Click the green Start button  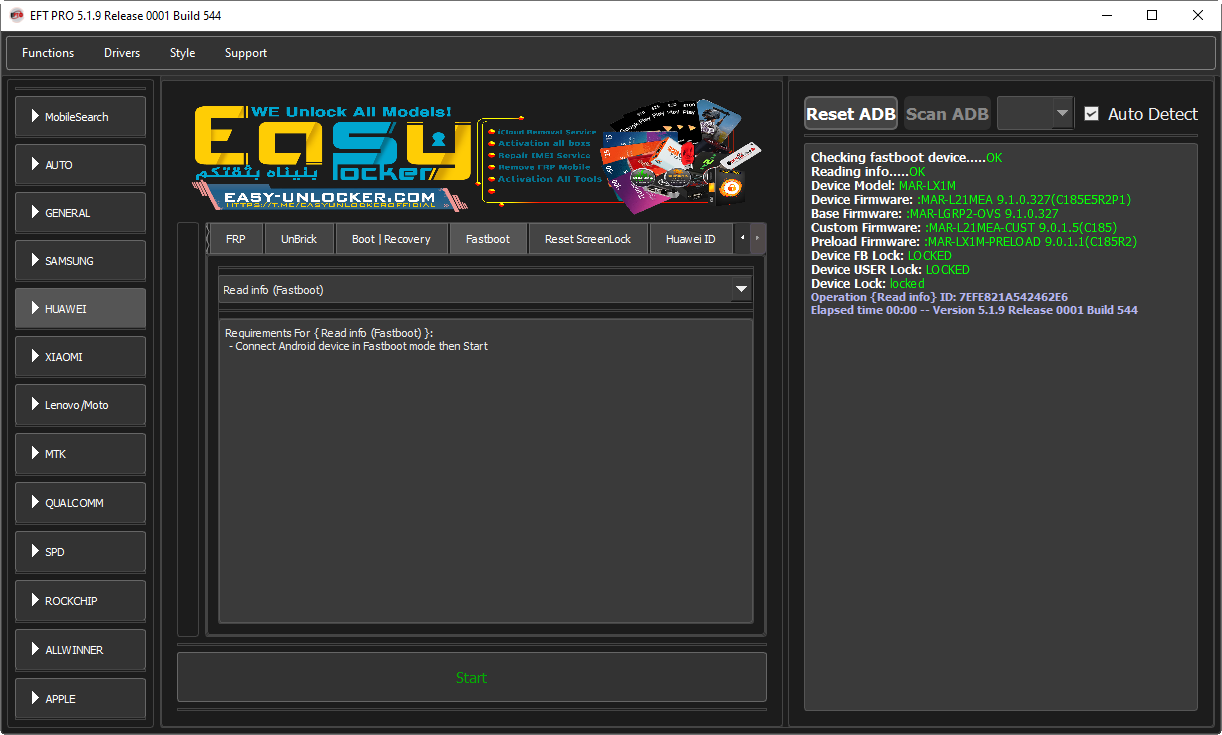click(471, 678)
